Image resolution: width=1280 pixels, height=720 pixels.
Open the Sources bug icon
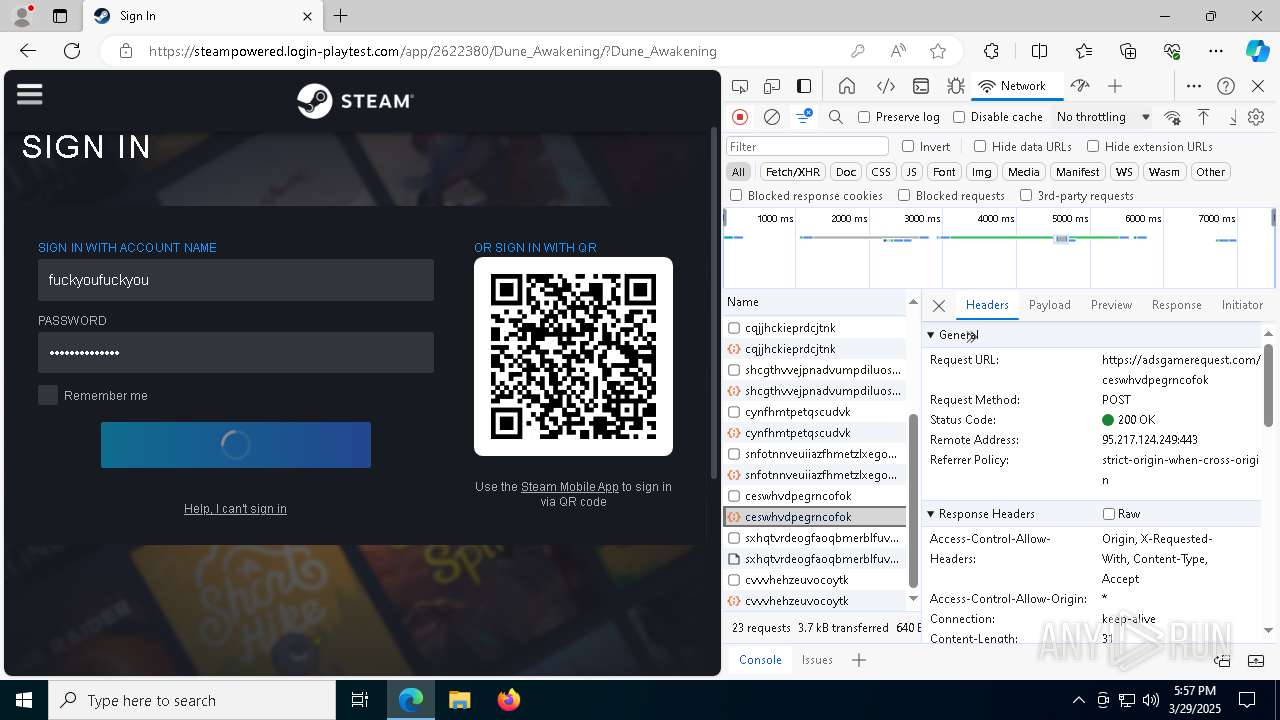[x=955, y=86]
